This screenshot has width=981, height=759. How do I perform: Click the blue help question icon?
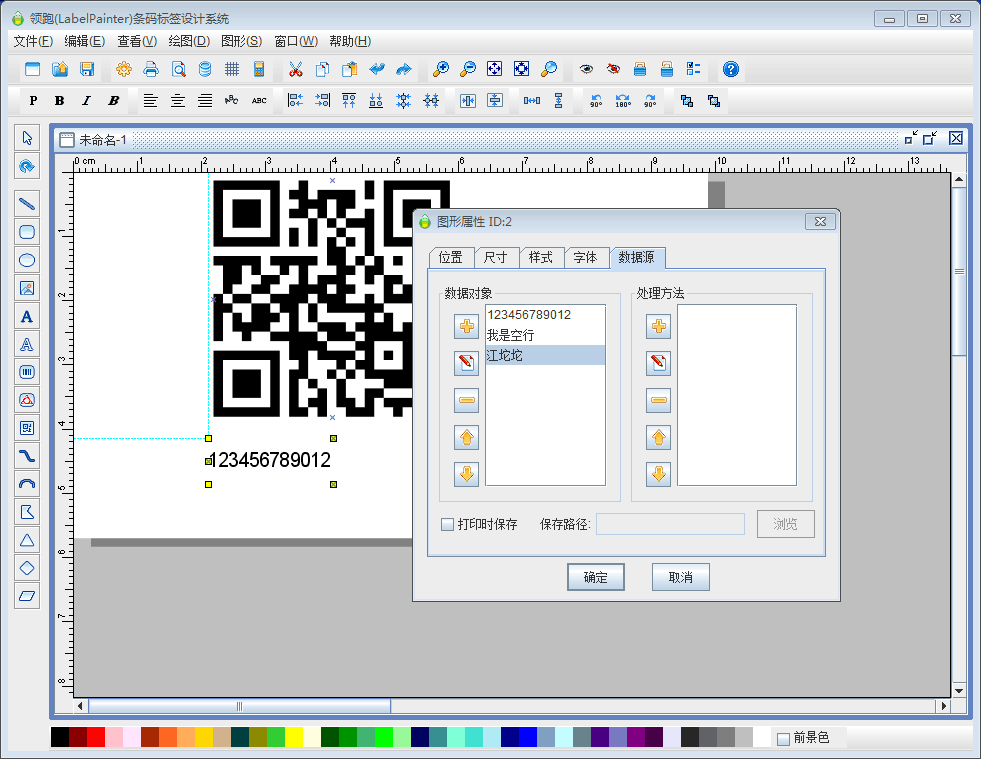(731, 69)
